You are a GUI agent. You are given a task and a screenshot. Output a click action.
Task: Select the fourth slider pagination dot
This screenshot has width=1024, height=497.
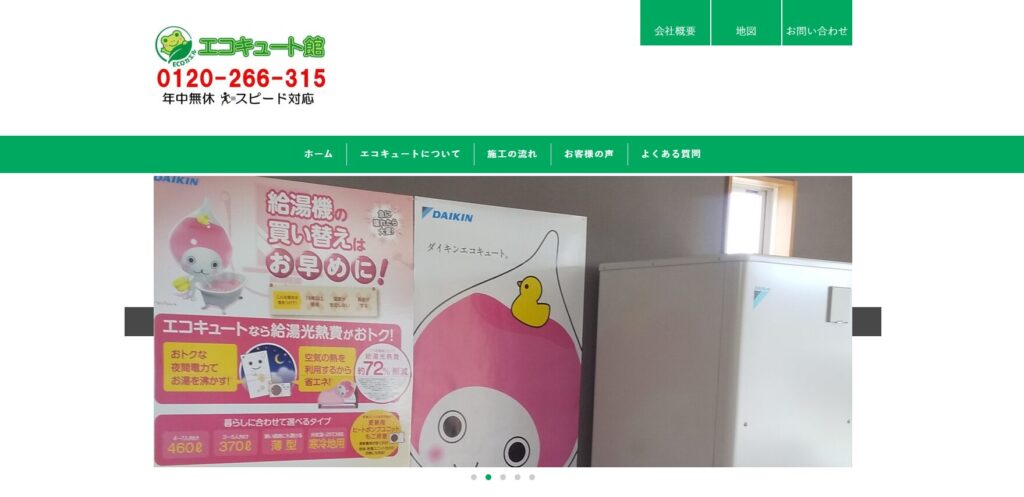coord(517,477)
